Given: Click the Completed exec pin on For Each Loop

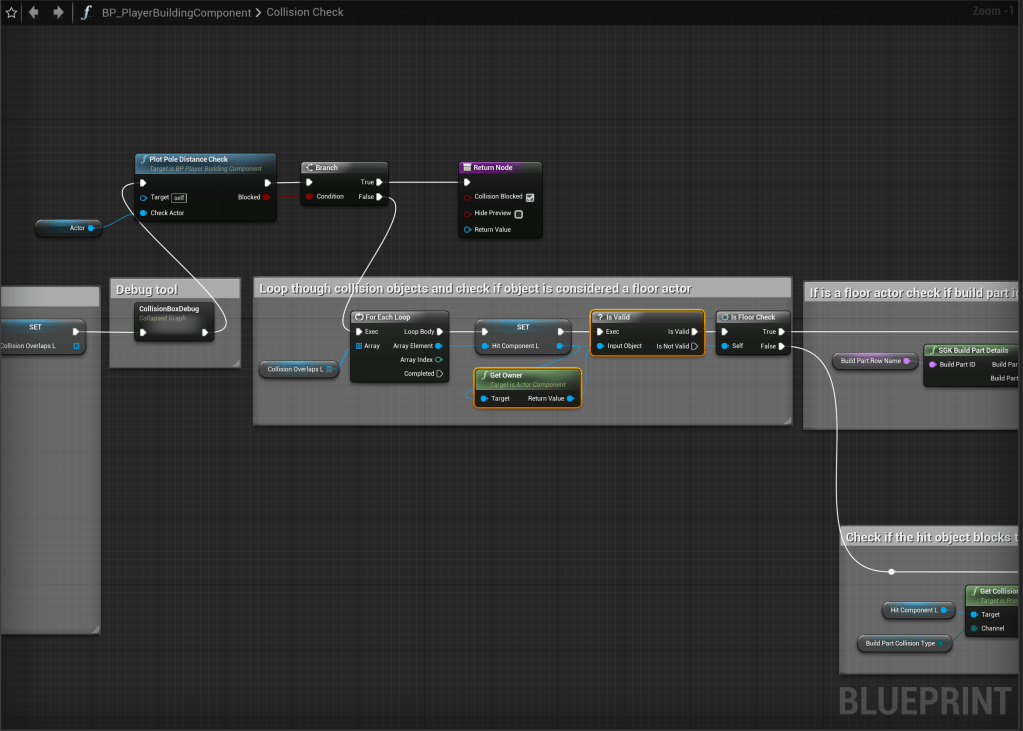Looking at the screenshot, I should [439, 374].
